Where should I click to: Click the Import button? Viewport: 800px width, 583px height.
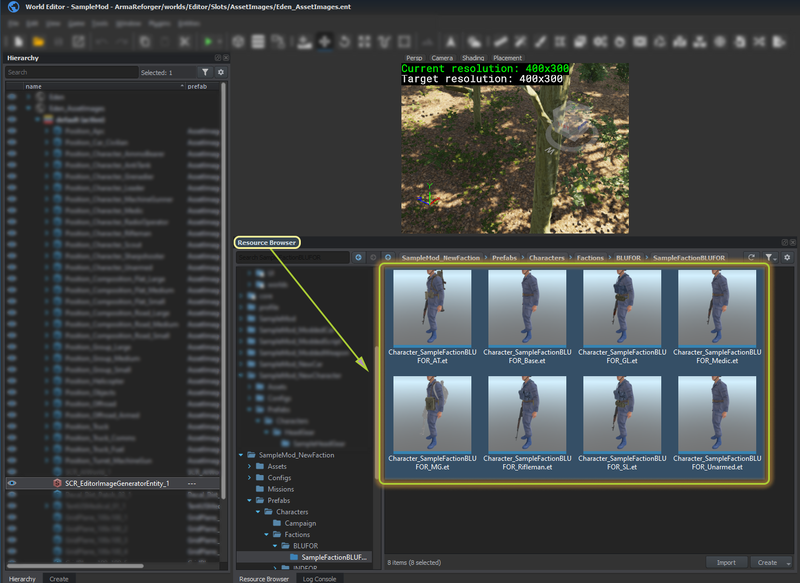[726, 563]
